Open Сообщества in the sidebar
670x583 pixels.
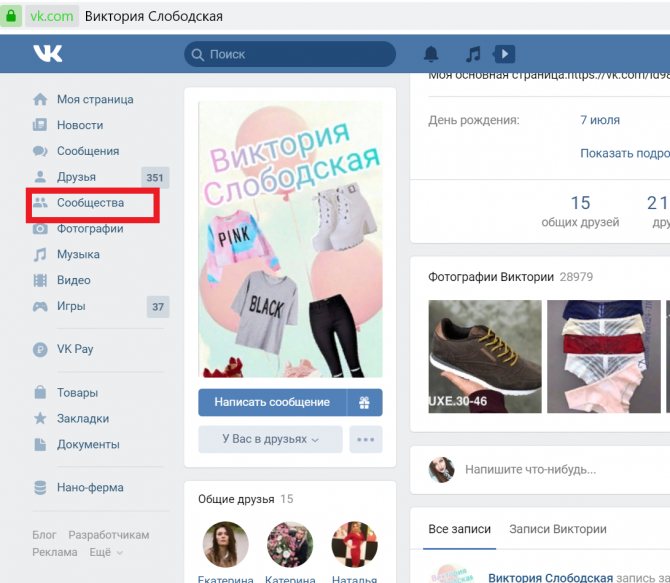(x=91, y=203)
